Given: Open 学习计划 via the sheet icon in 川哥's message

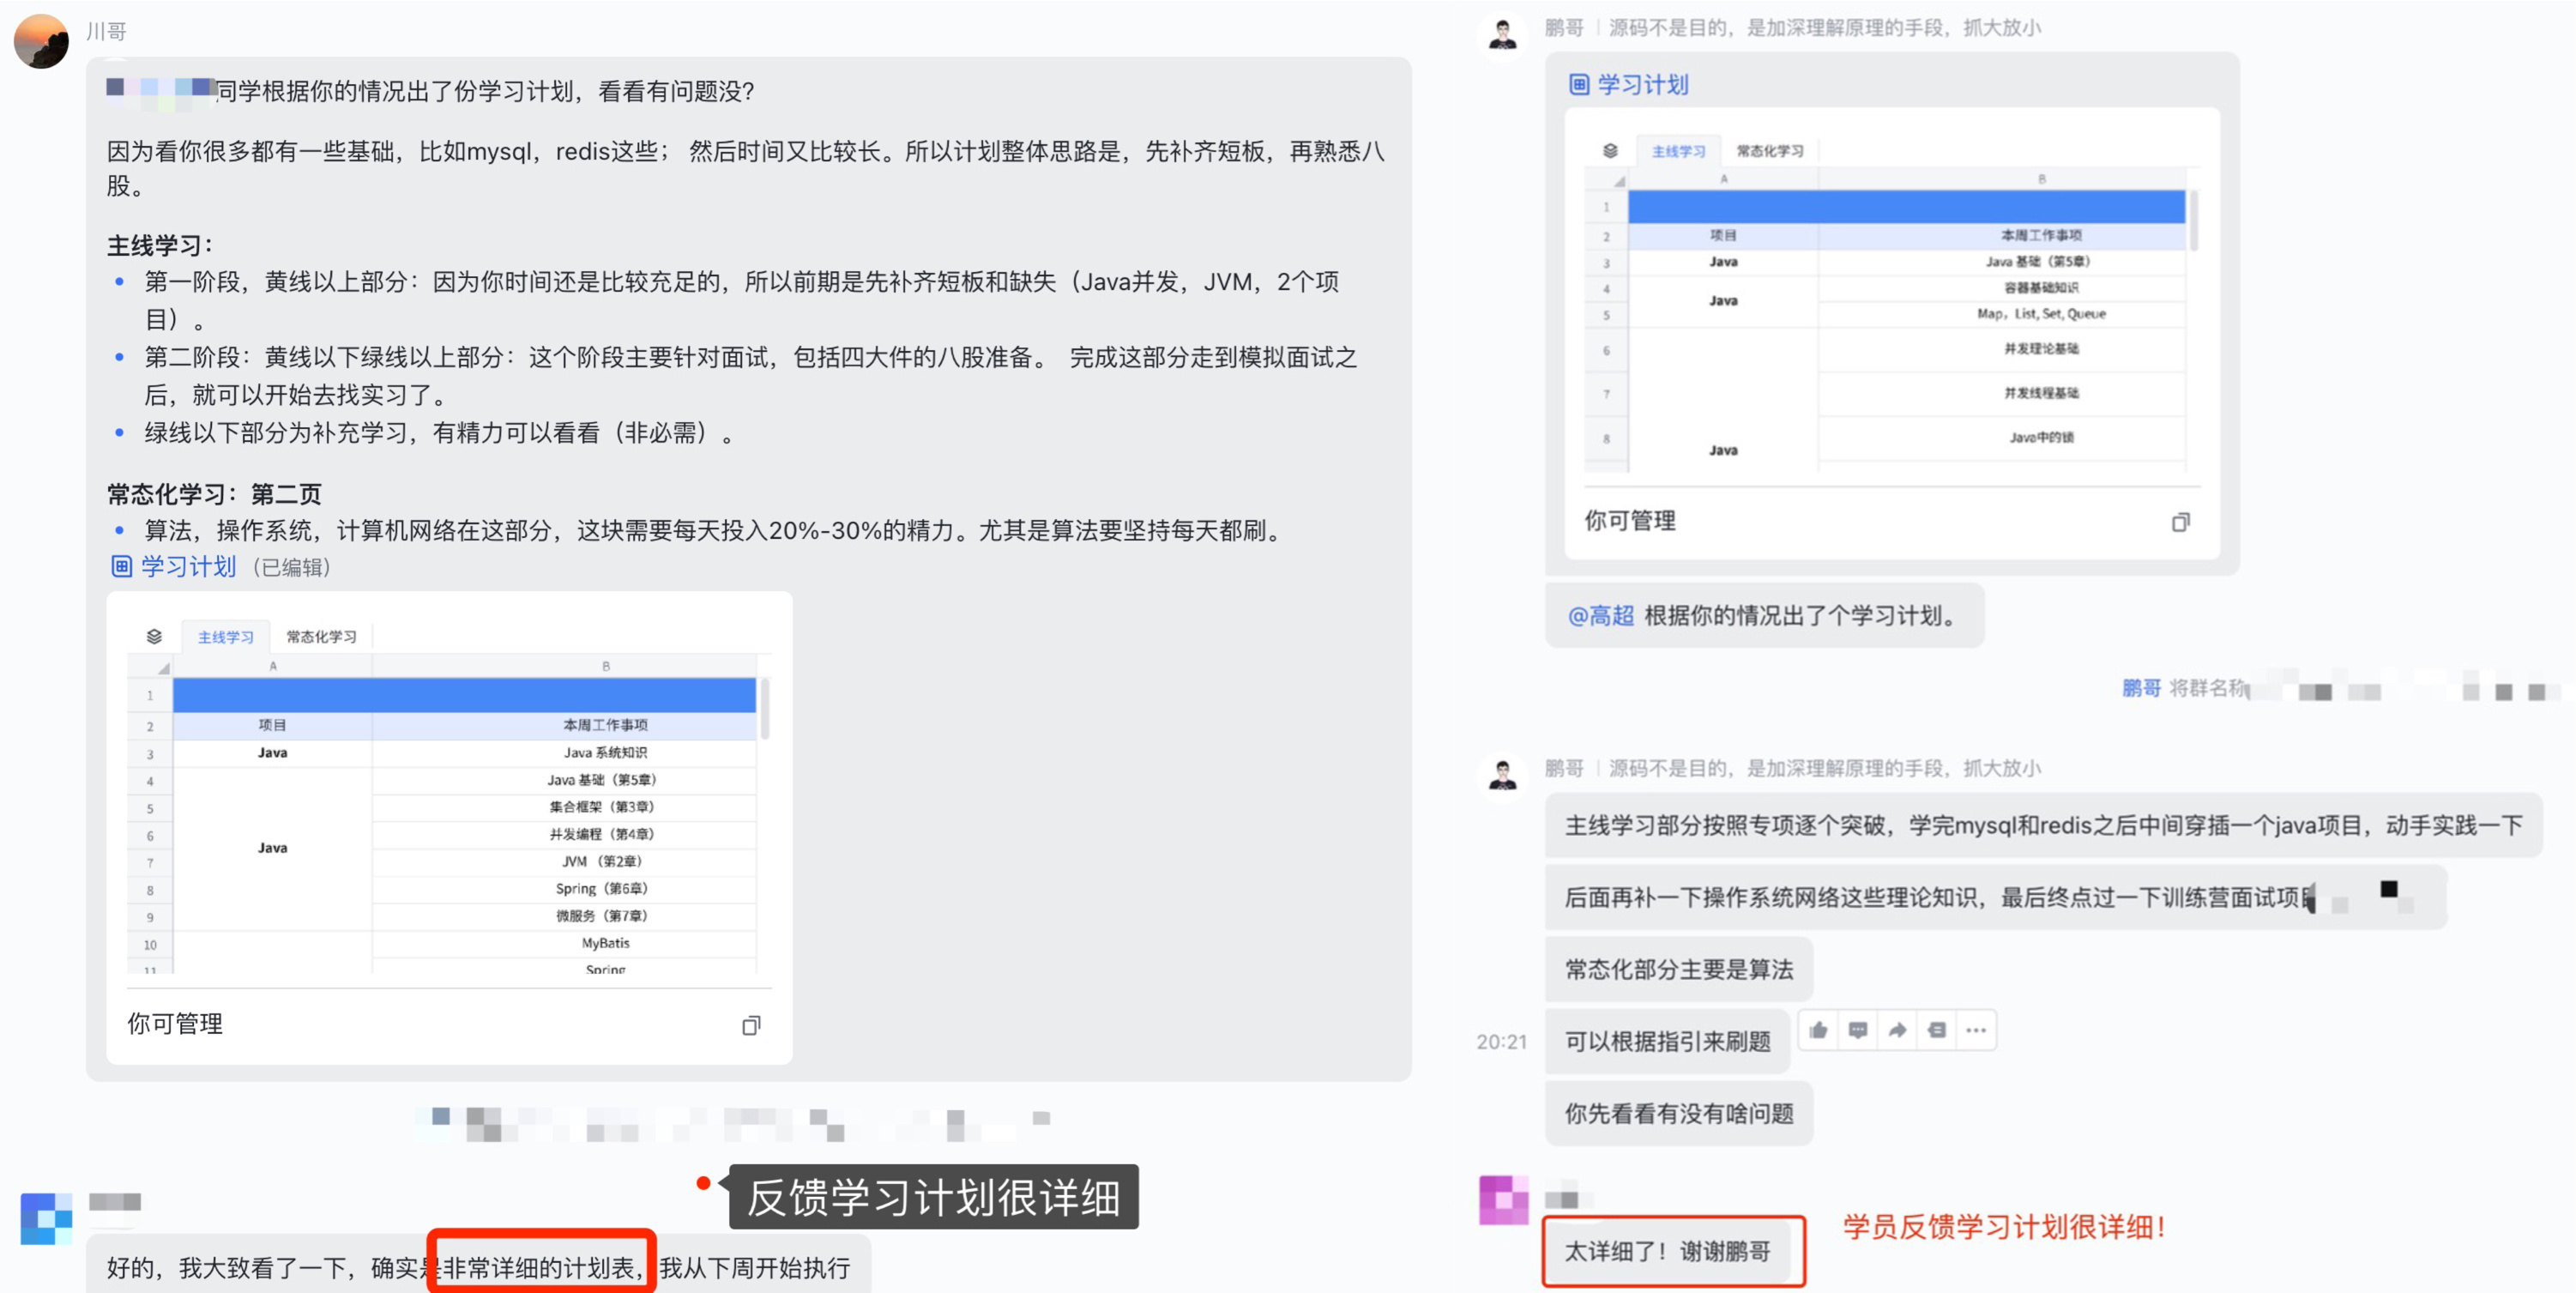Looking at the screenshot, I should coord(122,567).
